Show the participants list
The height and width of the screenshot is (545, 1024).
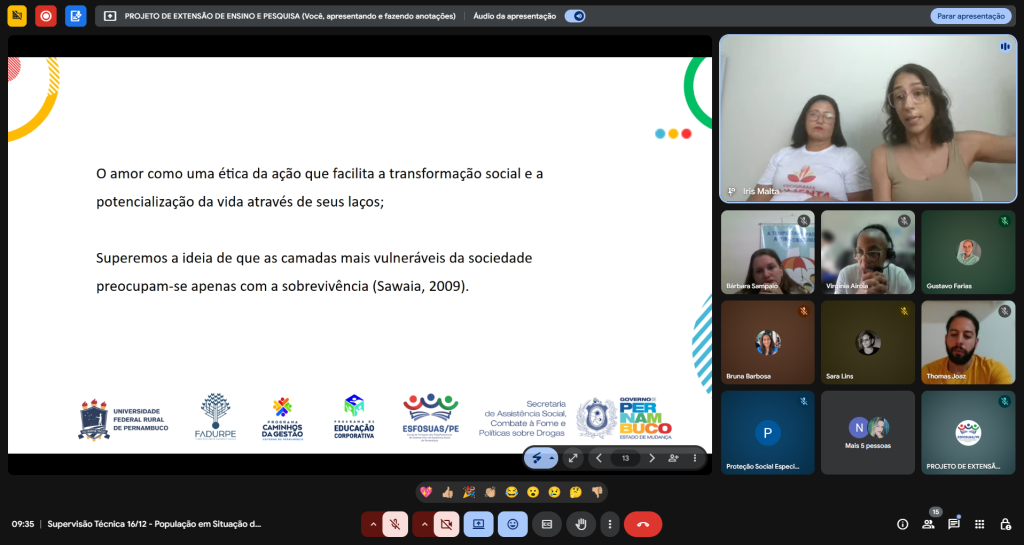928,524
